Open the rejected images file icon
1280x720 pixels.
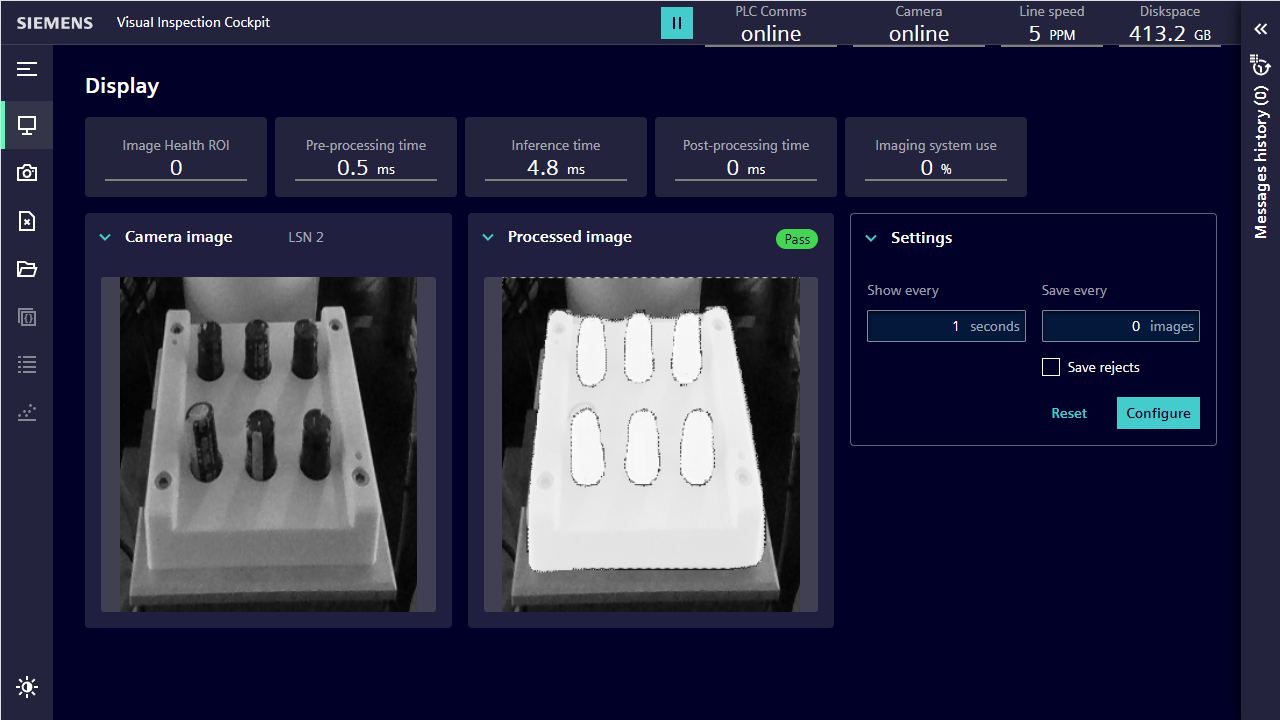coord(26,221)
